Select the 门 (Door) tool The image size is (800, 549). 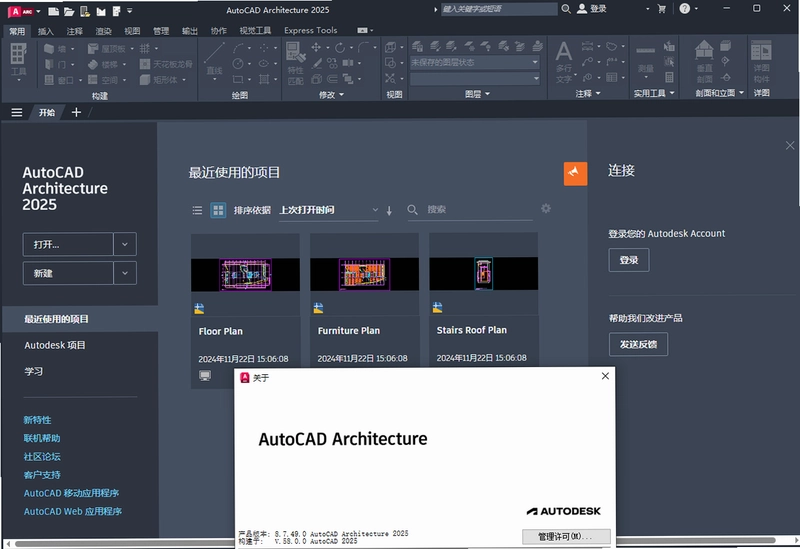(x=55, y=64)
